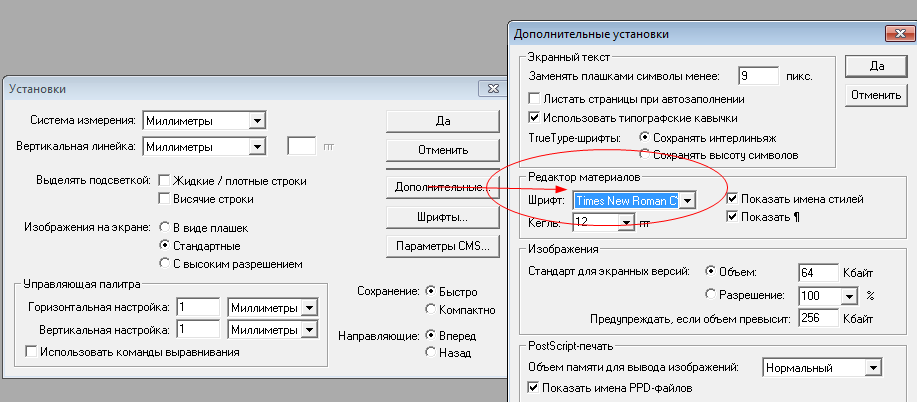This screenshot has width=917, height=402.
Task: Toggle Использовать команды выравнивания checkbox
Action: point(31,352)
